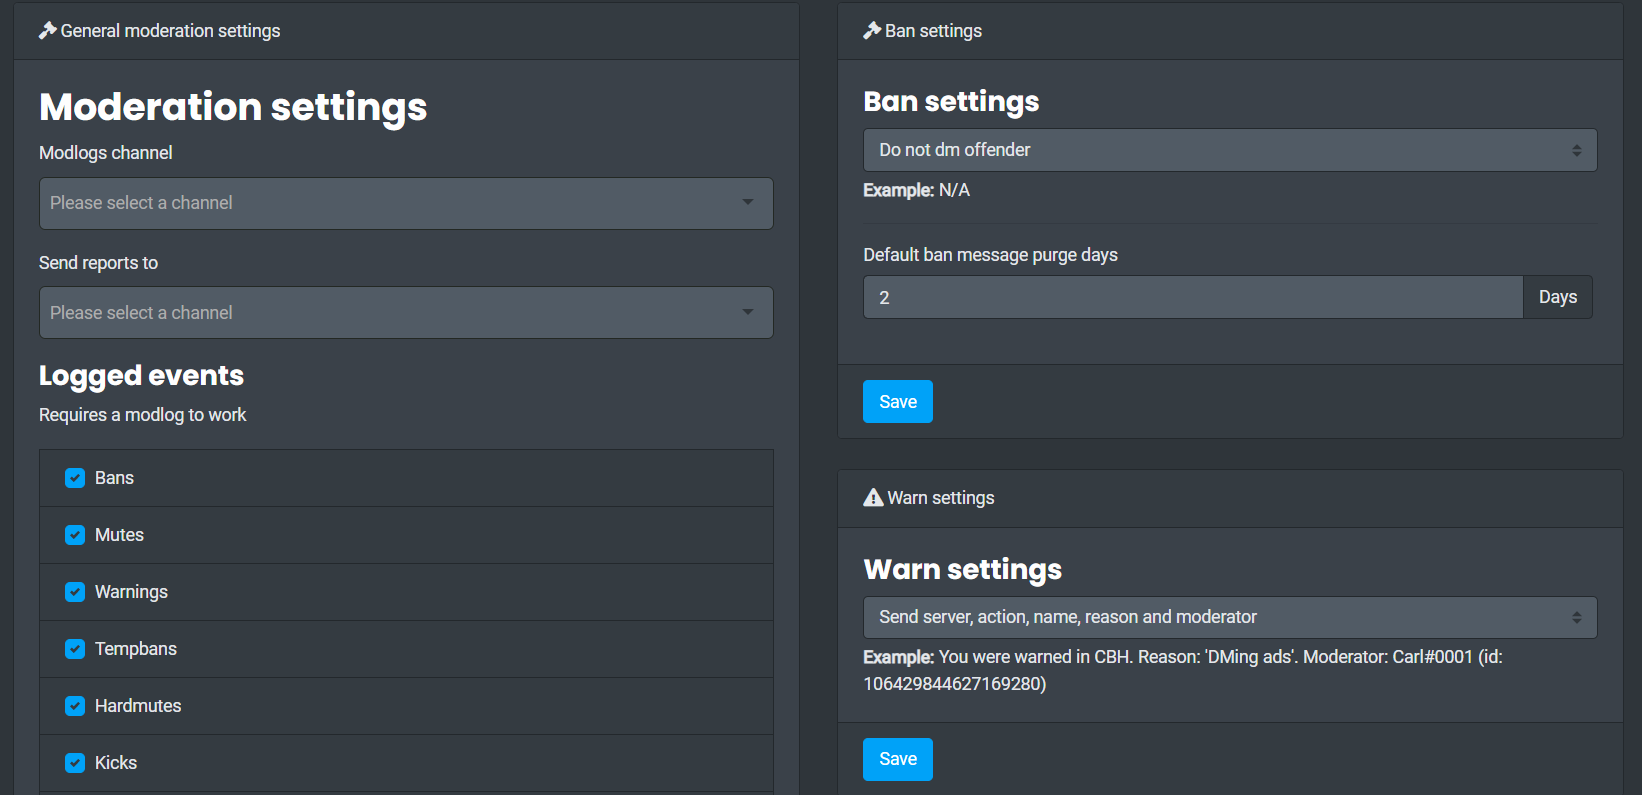The height and width of the screenshot is (795, 1642).
Task: Click the 'Moderation settings' heading
Action: (233, 107)
